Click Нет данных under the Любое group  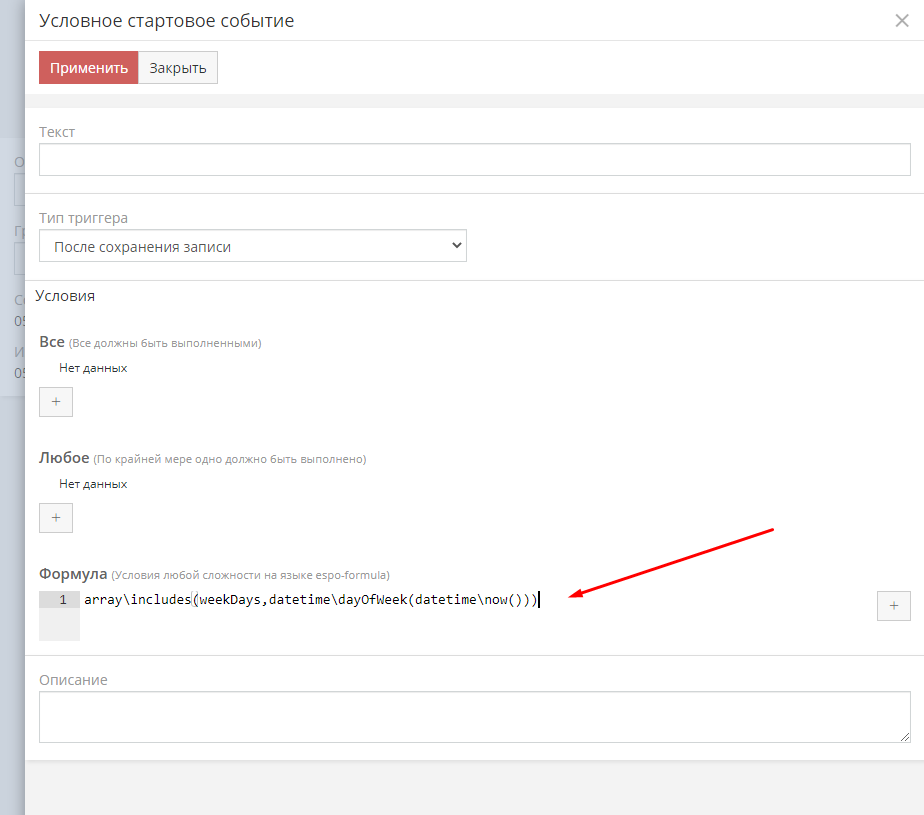pos(93,484)
